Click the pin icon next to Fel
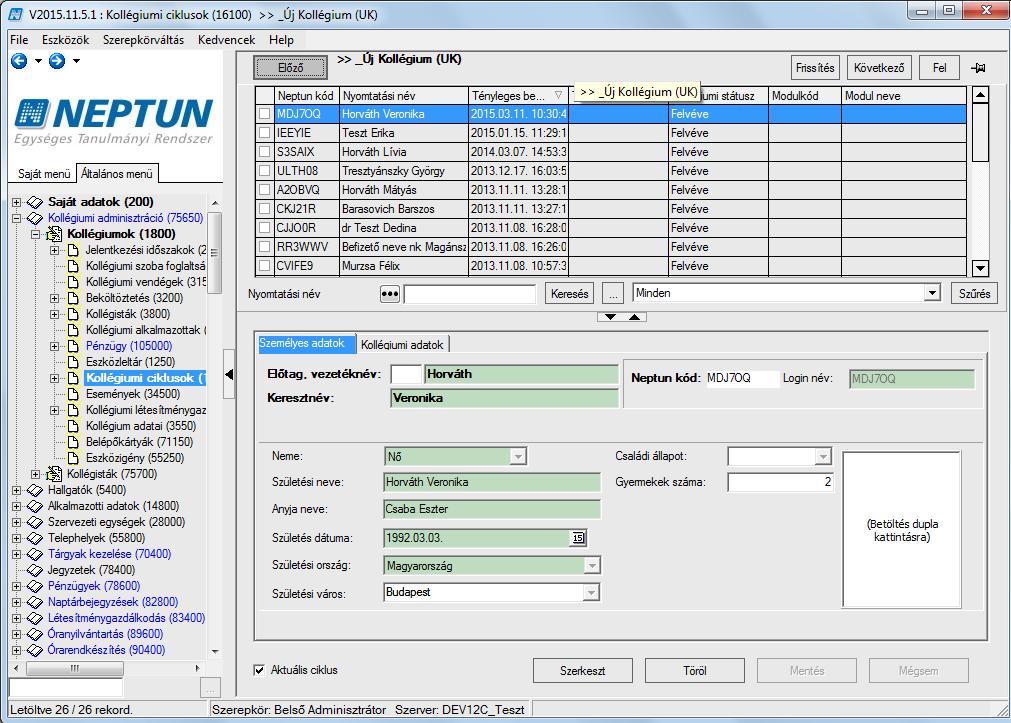This screenshot has width=1011, height=723. pos(978,68)
